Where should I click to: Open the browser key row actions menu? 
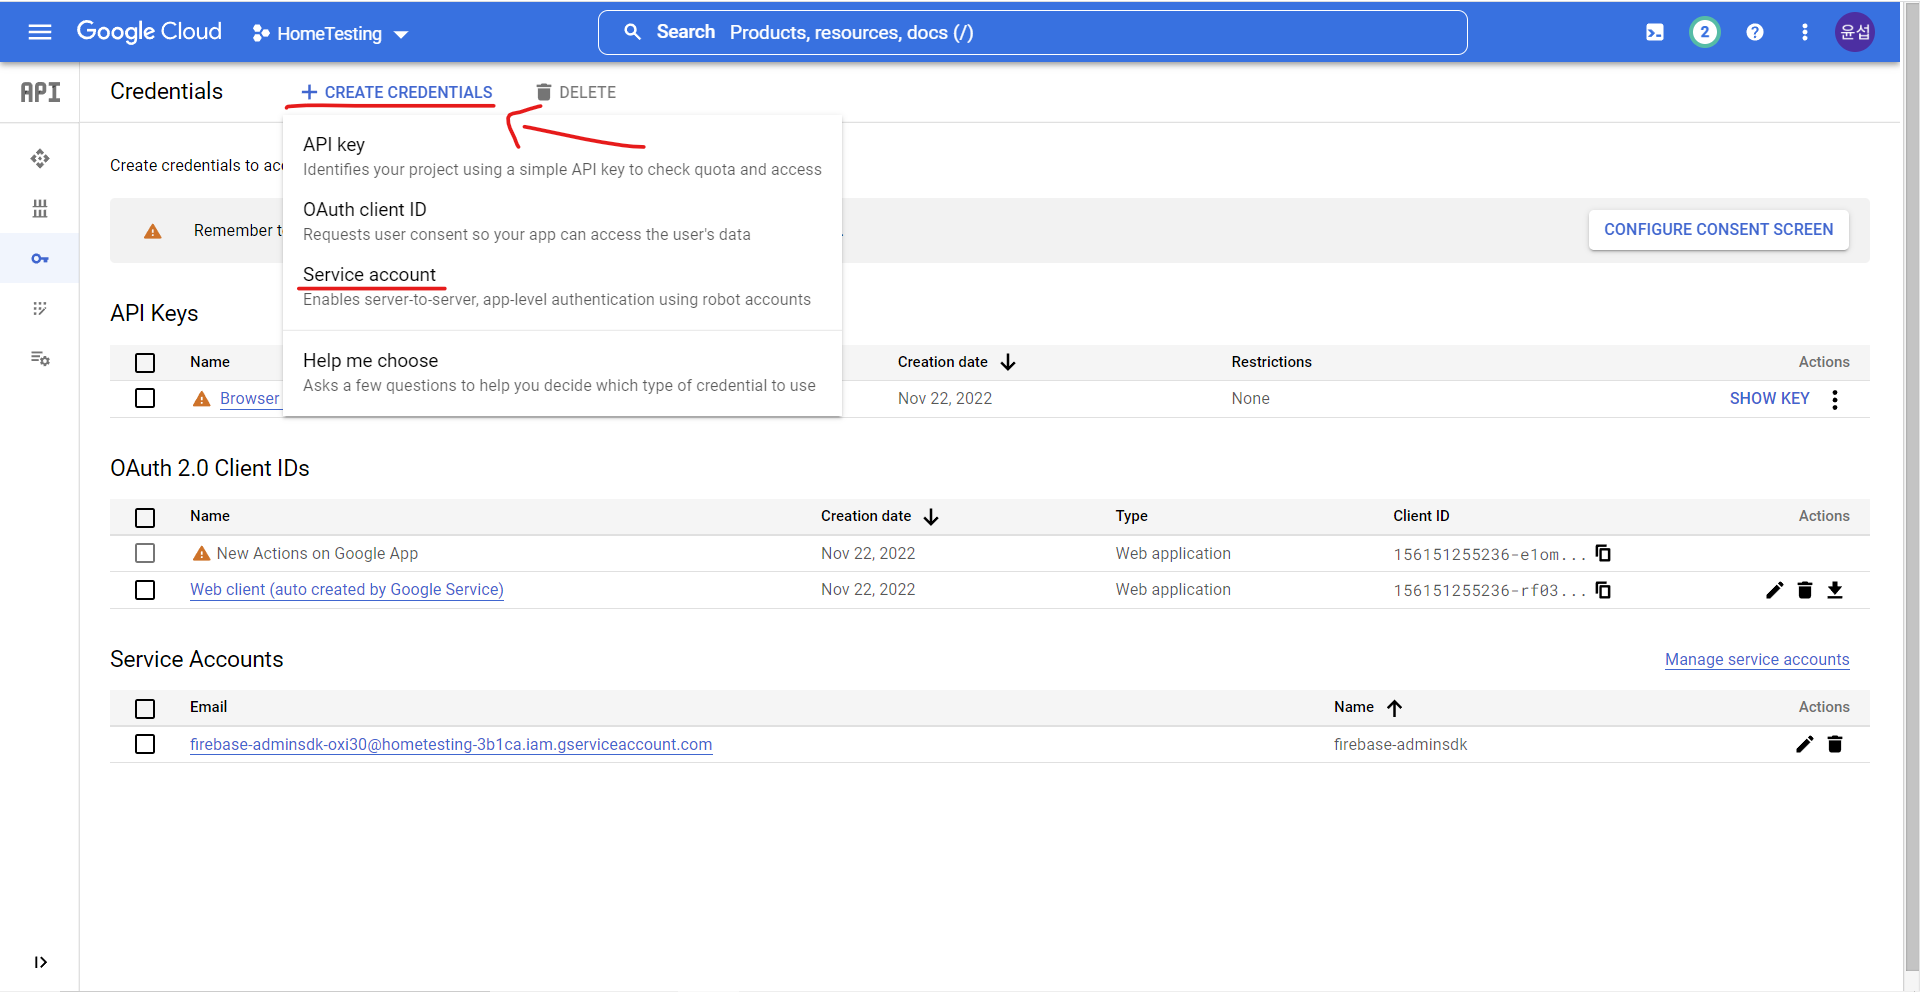(1835, 399)
